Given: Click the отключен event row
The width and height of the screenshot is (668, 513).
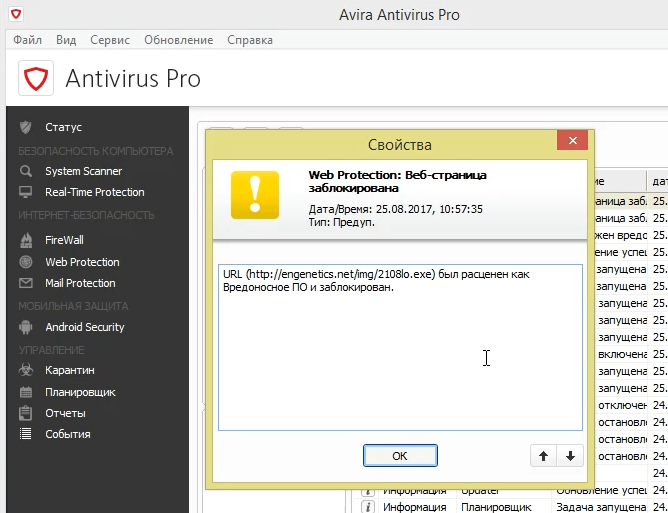Looking at the screenshot, I should 631,405.
